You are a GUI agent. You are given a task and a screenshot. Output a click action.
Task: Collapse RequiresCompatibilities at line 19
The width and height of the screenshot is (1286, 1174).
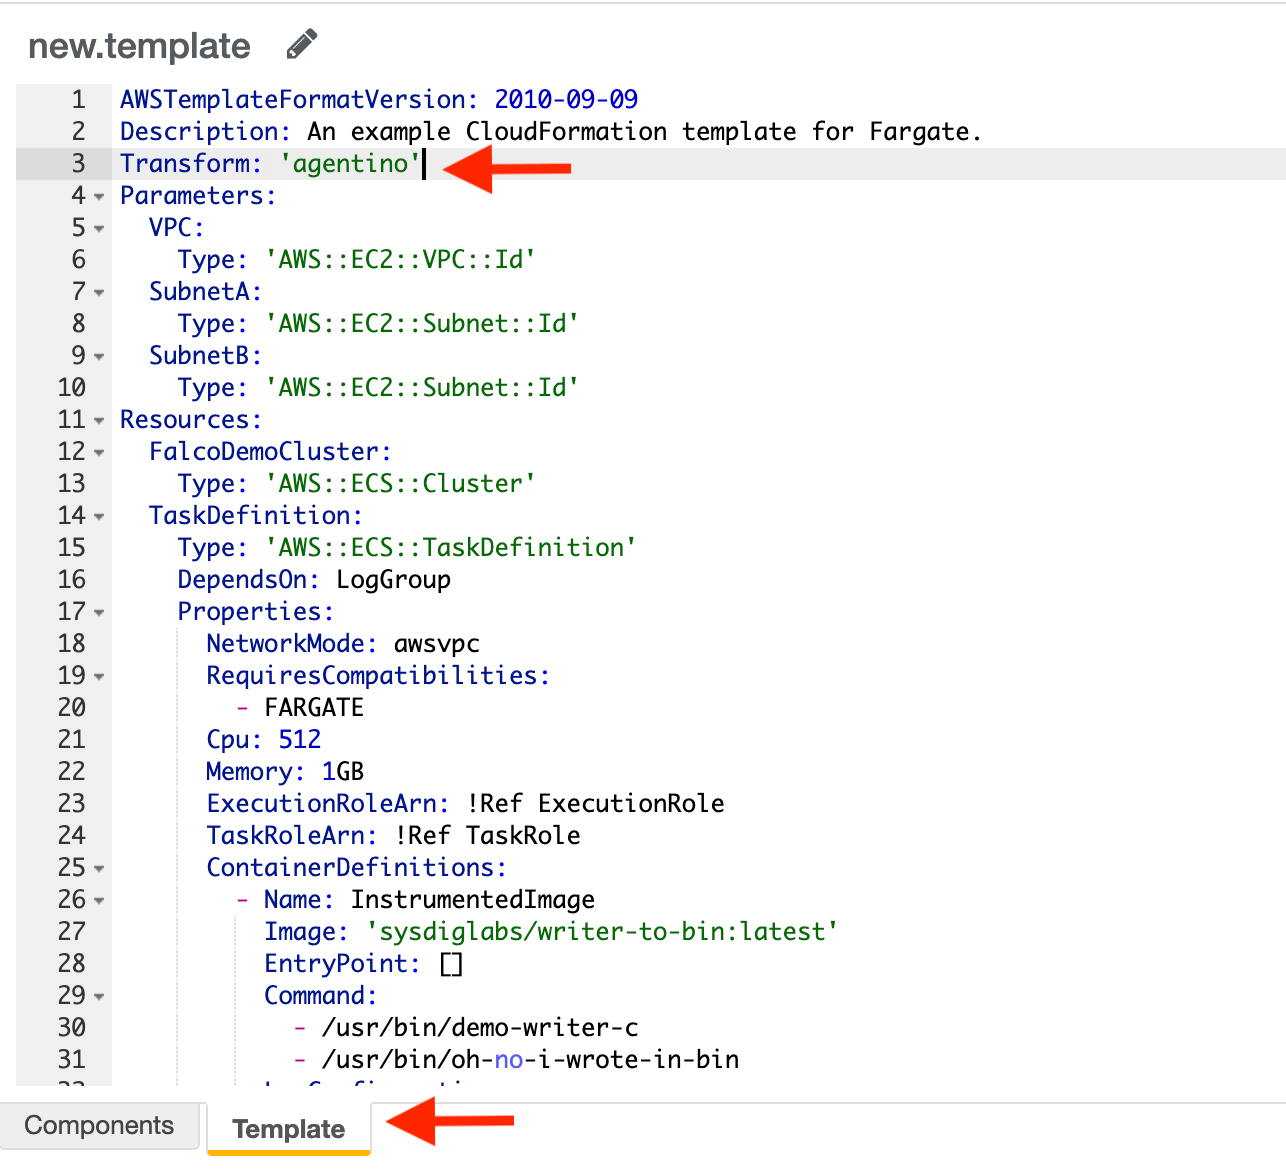pos(99,677)
